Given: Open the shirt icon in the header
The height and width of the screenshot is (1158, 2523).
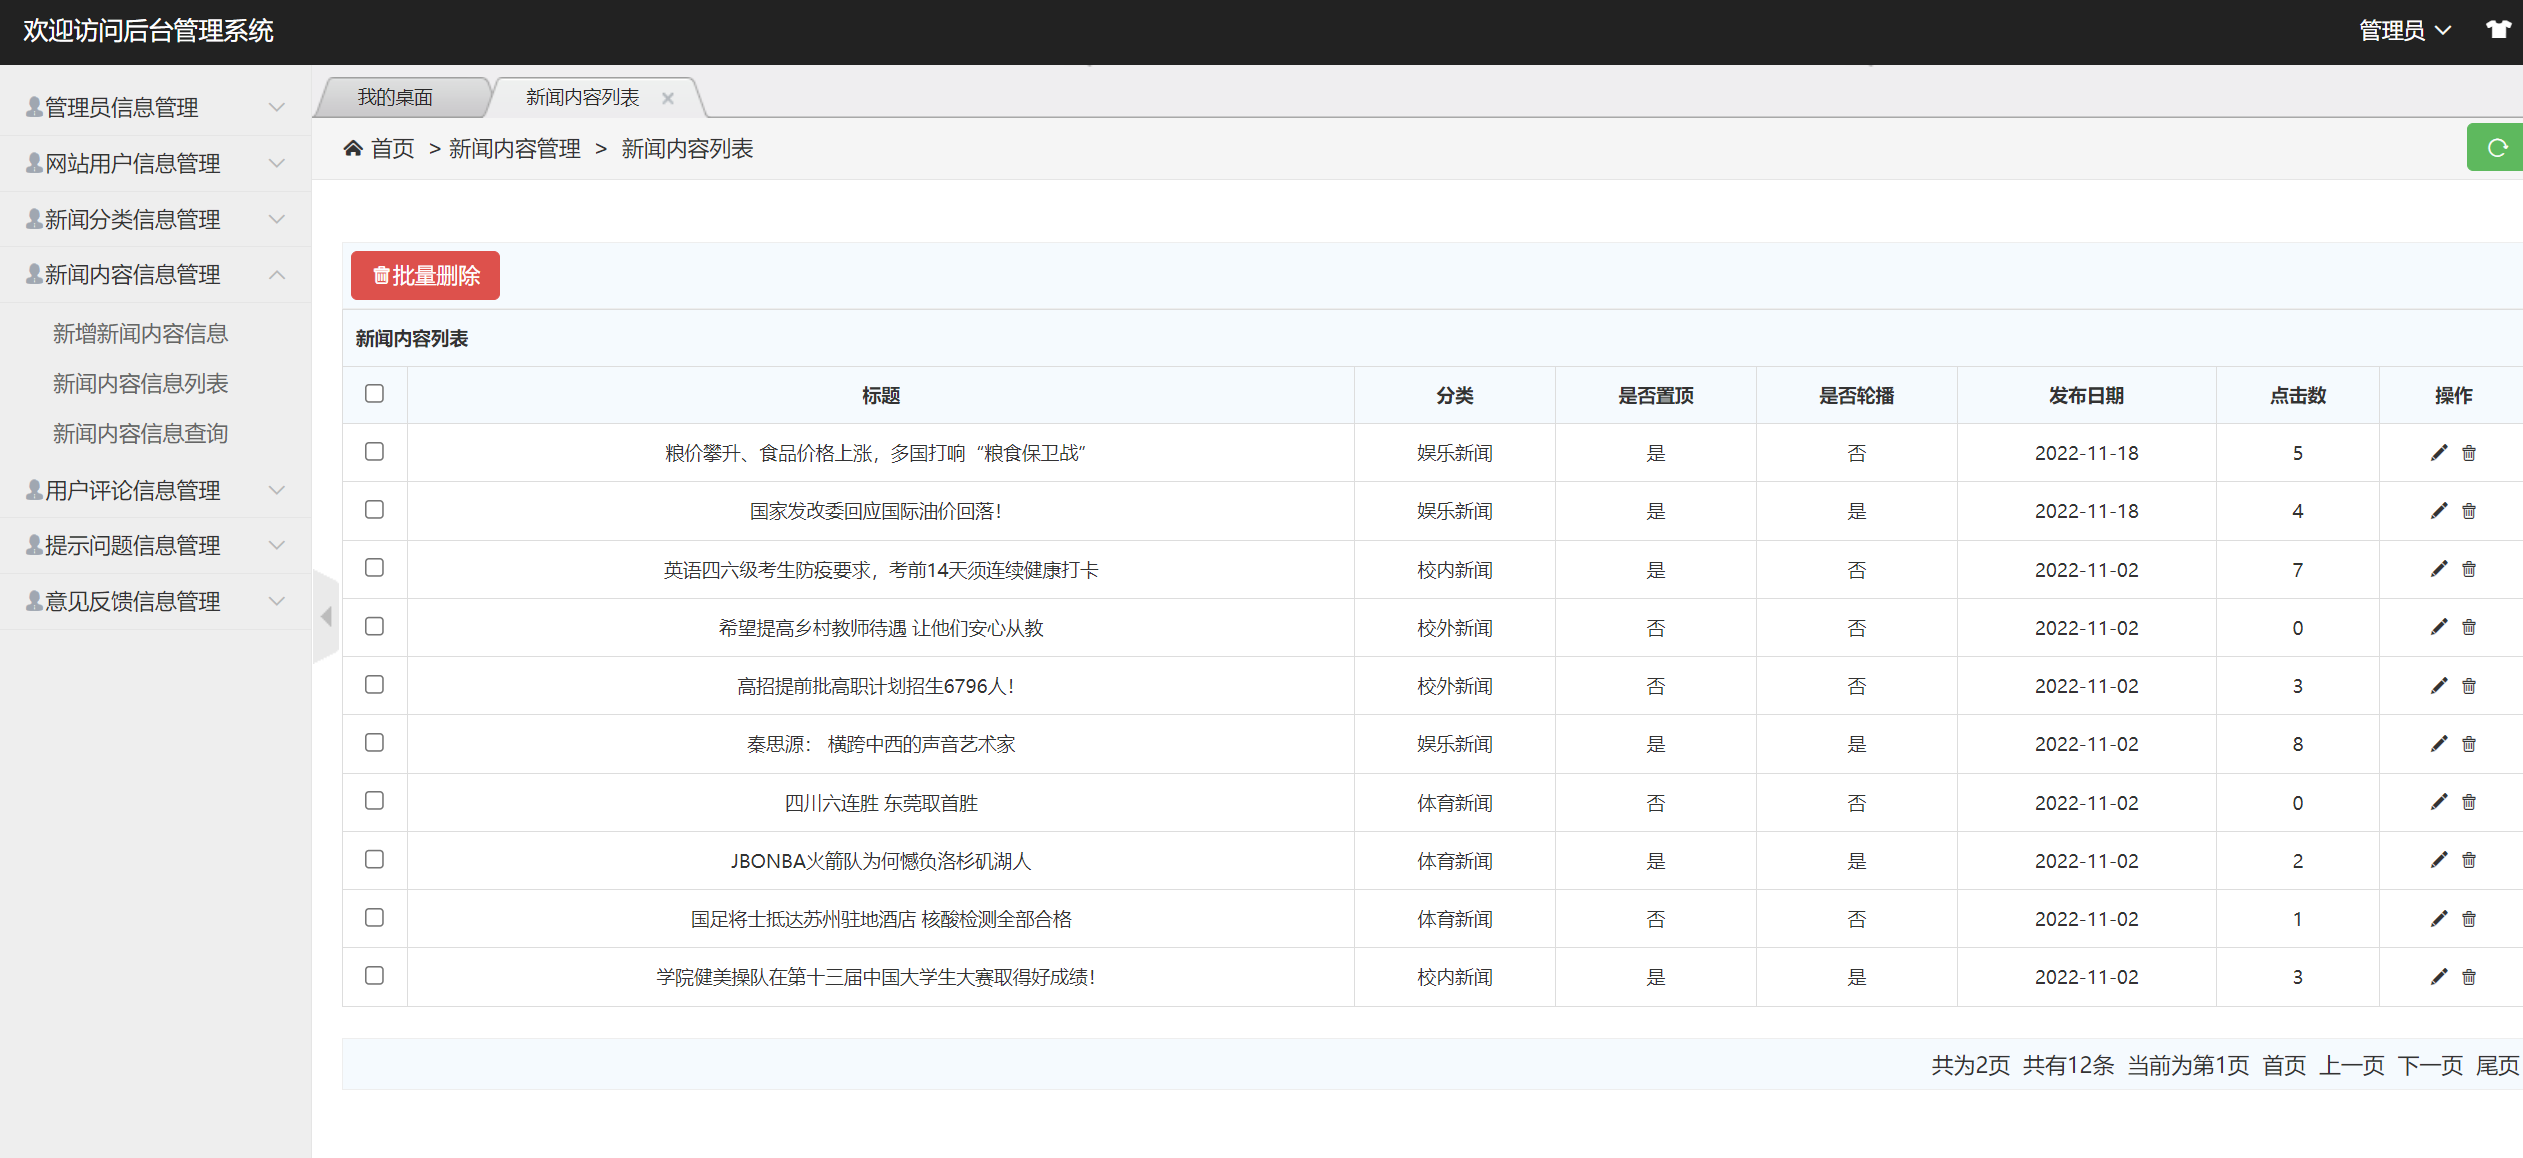Looking at the screenshot, I should pyautogui.click(x=2498, y=29).
